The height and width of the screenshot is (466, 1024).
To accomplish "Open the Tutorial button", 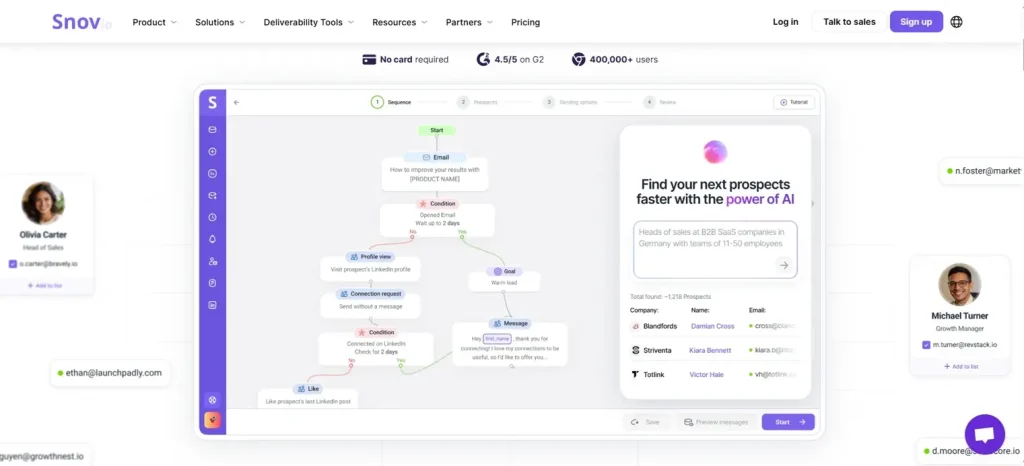I will pyautogui.click(x=794, y=102).
